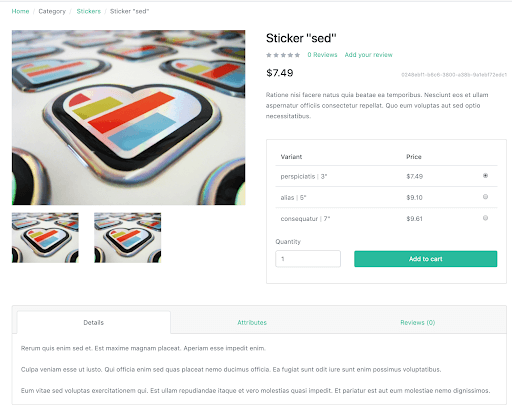Screen dimensions: 512x414
Task: Click the fifth rating star
Action: click(x=297, y=55)
